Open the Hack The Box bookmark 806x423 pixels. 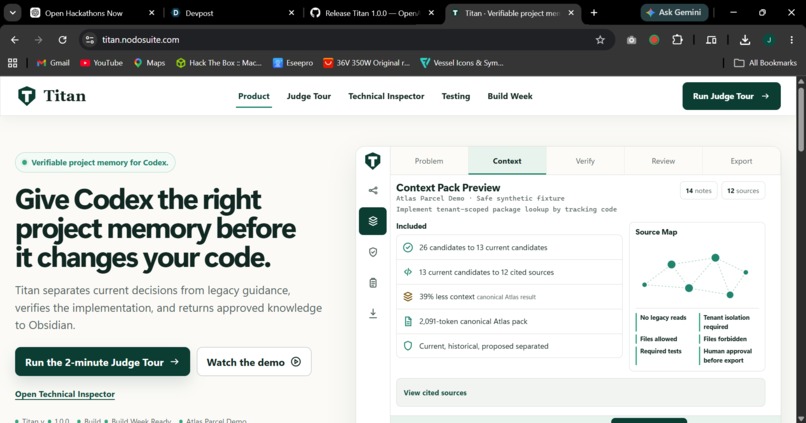tap(219, 63)
